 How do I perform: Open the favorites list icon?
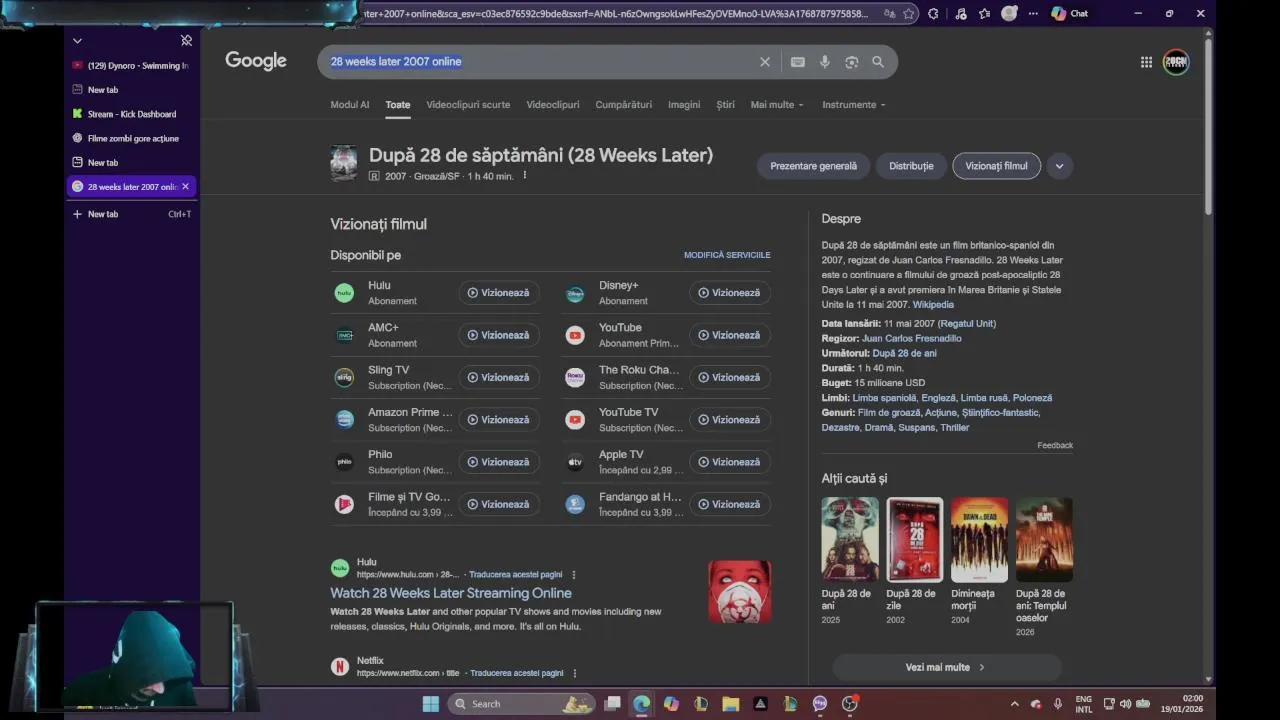pos(985,14)
